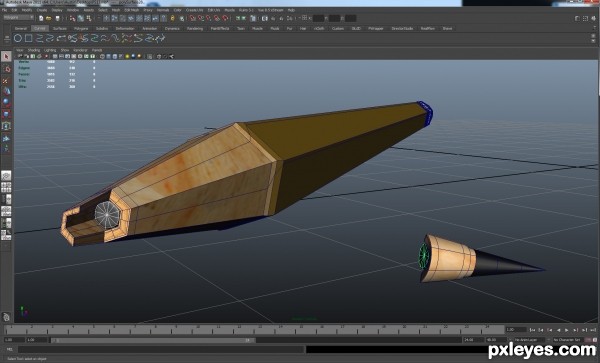Screen dimensions: 600x363
Task: Click the Faces row in heads-up display
Action: tap(56, 74)
